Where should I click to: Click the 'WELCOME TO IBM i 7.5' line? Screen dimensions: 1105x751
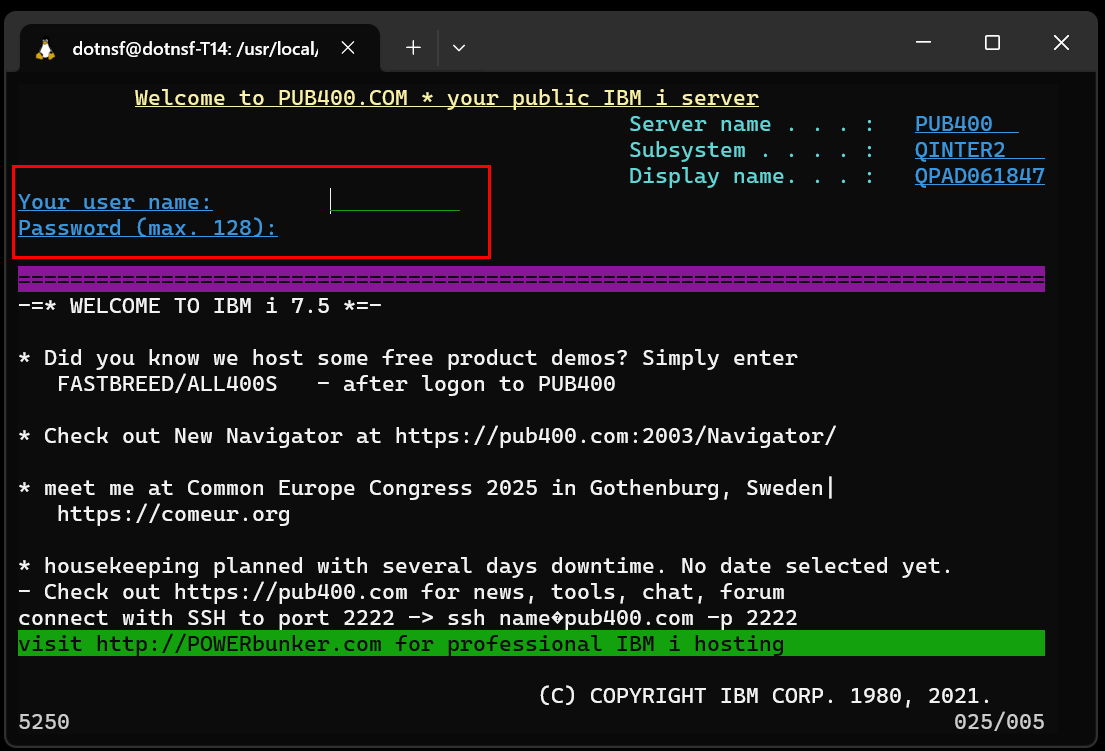pos(199,306)
